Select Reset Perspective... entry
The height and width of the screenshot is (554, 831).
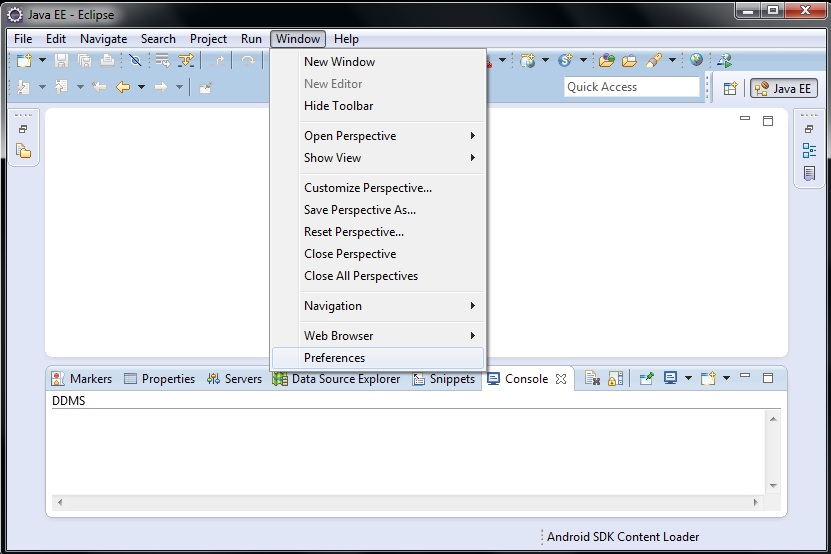378,232
